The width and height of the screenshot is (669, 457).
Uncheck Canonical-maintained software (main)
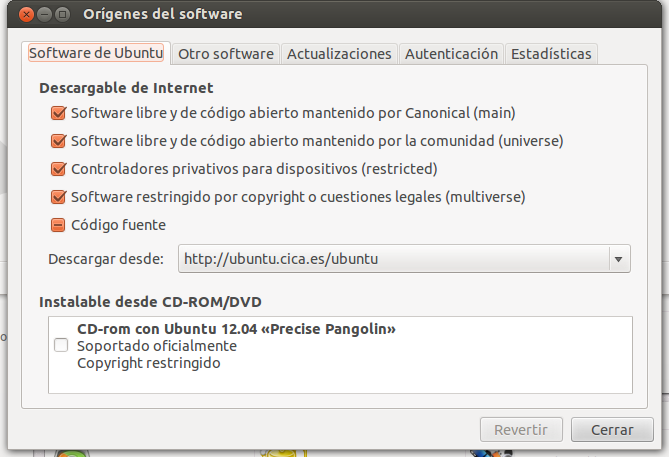pos(58,113)
